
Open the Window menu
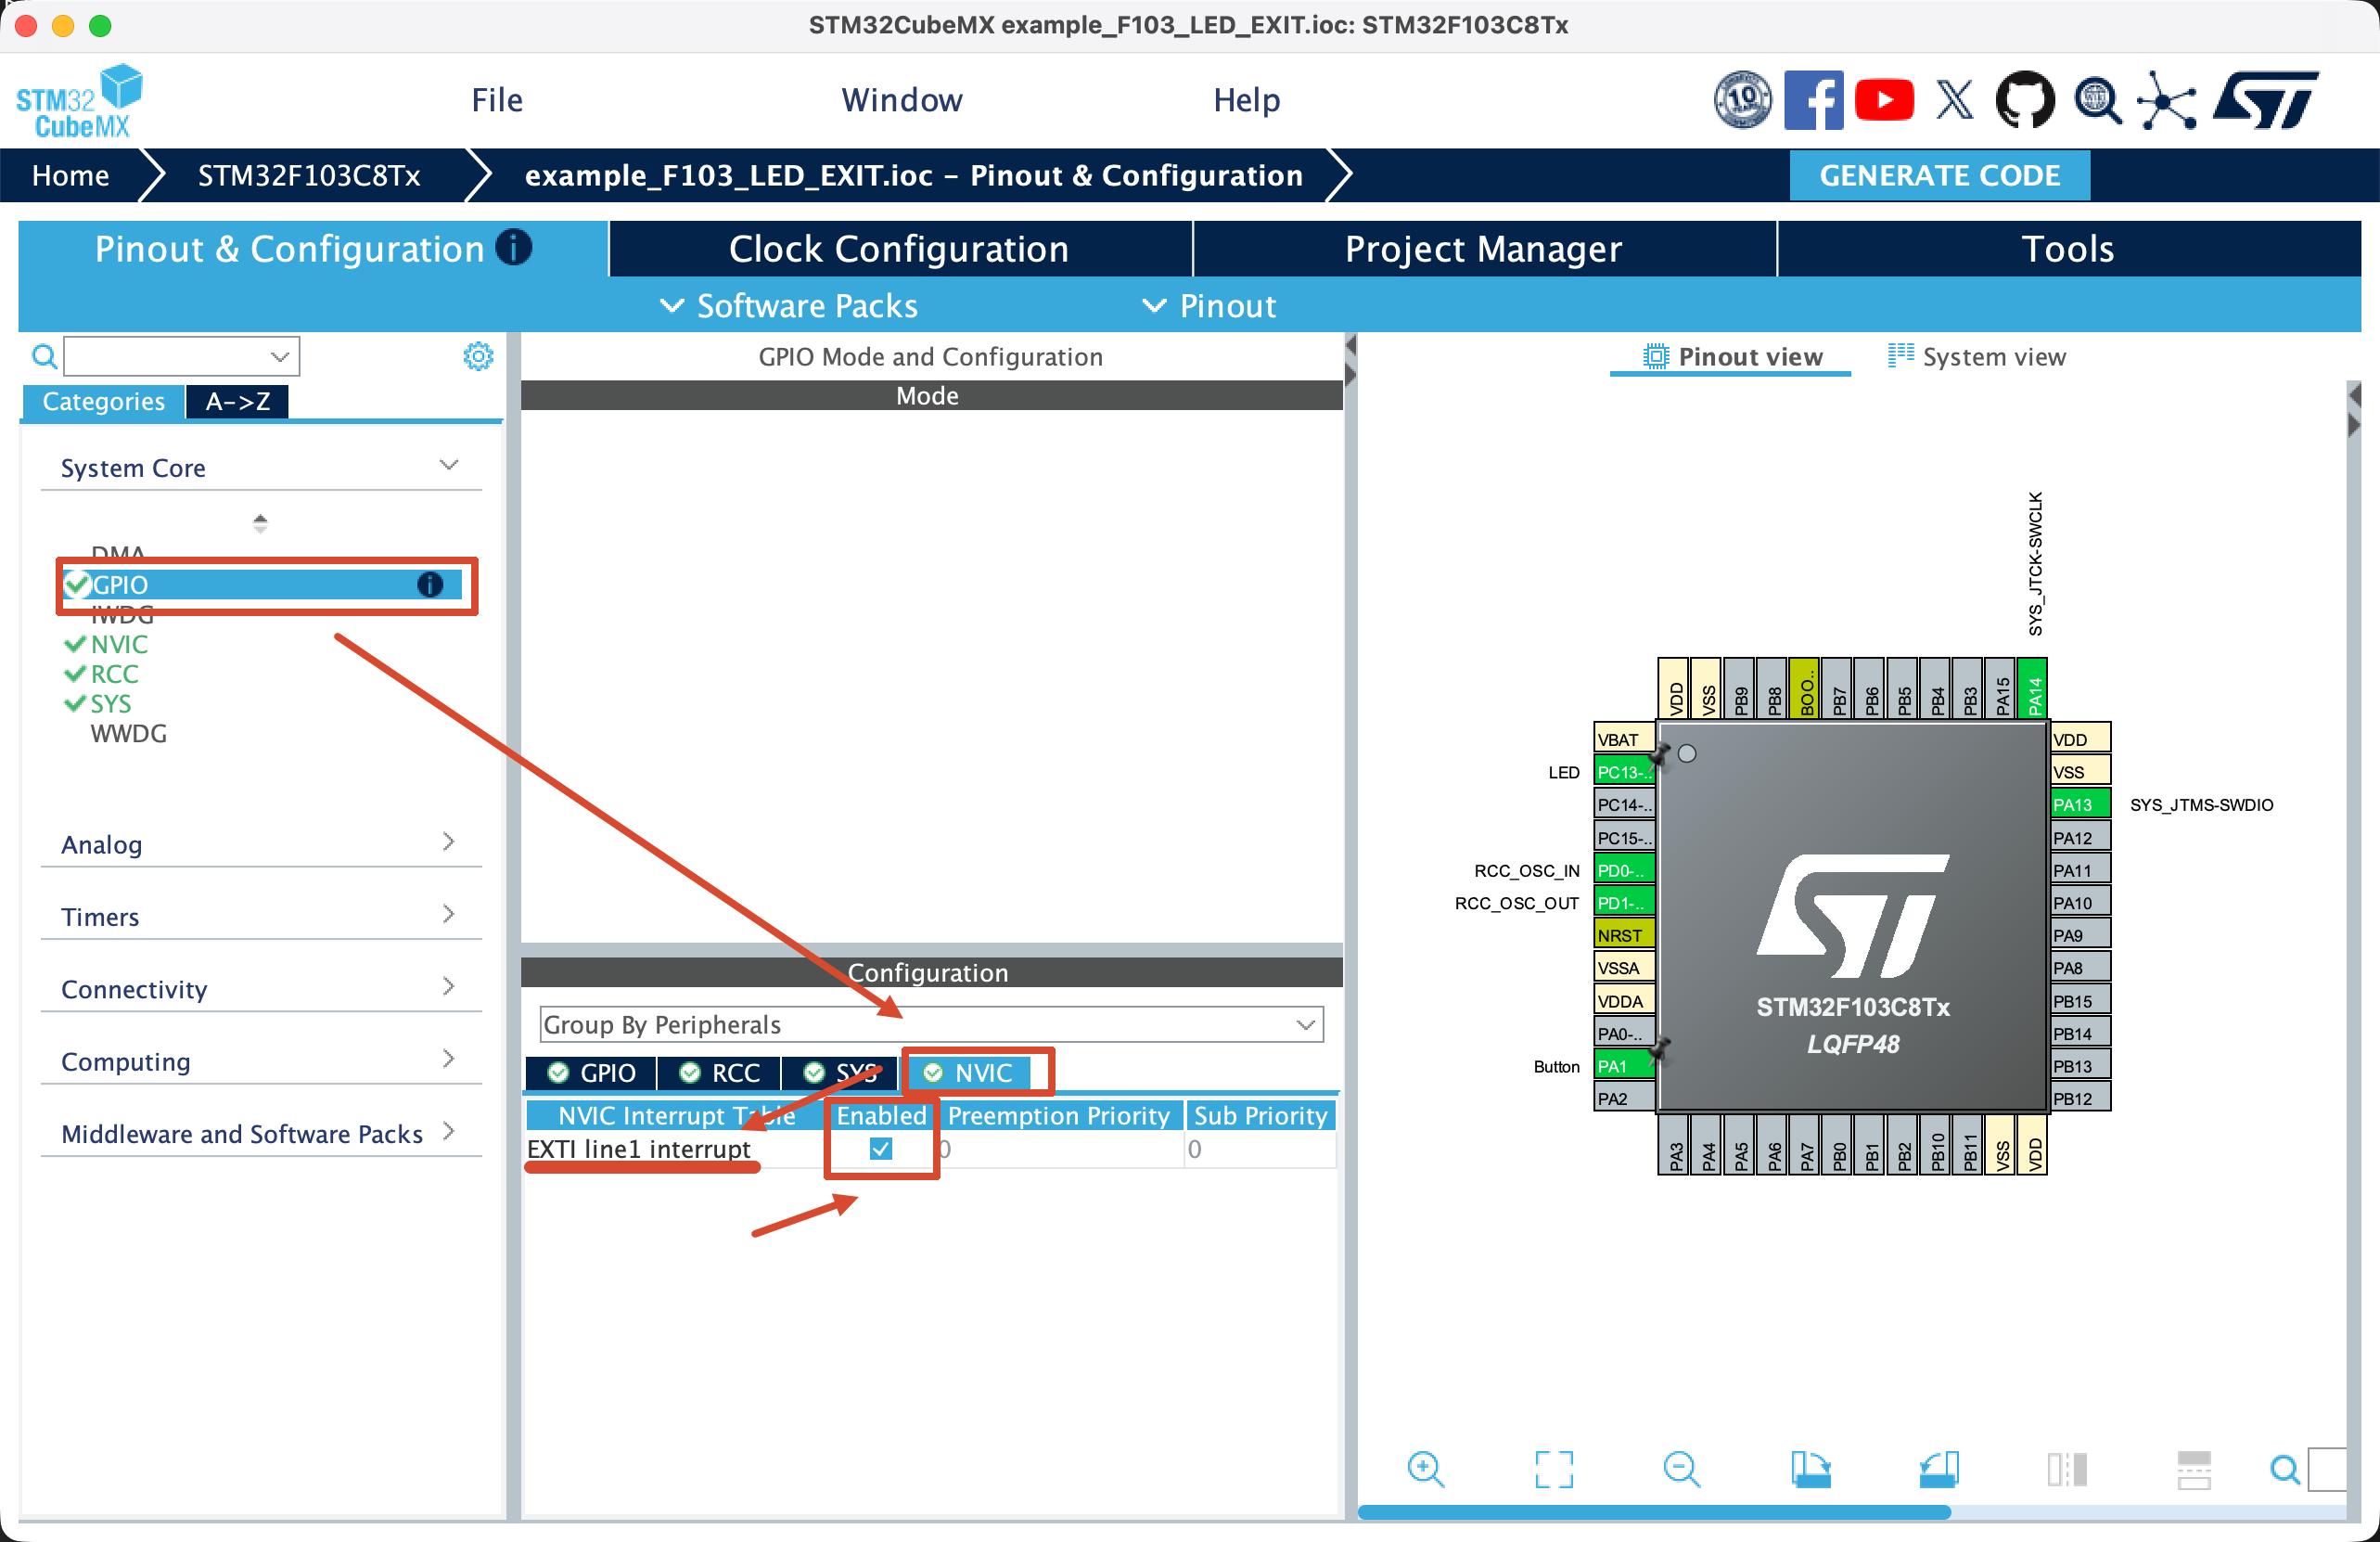tap(902, 100)
